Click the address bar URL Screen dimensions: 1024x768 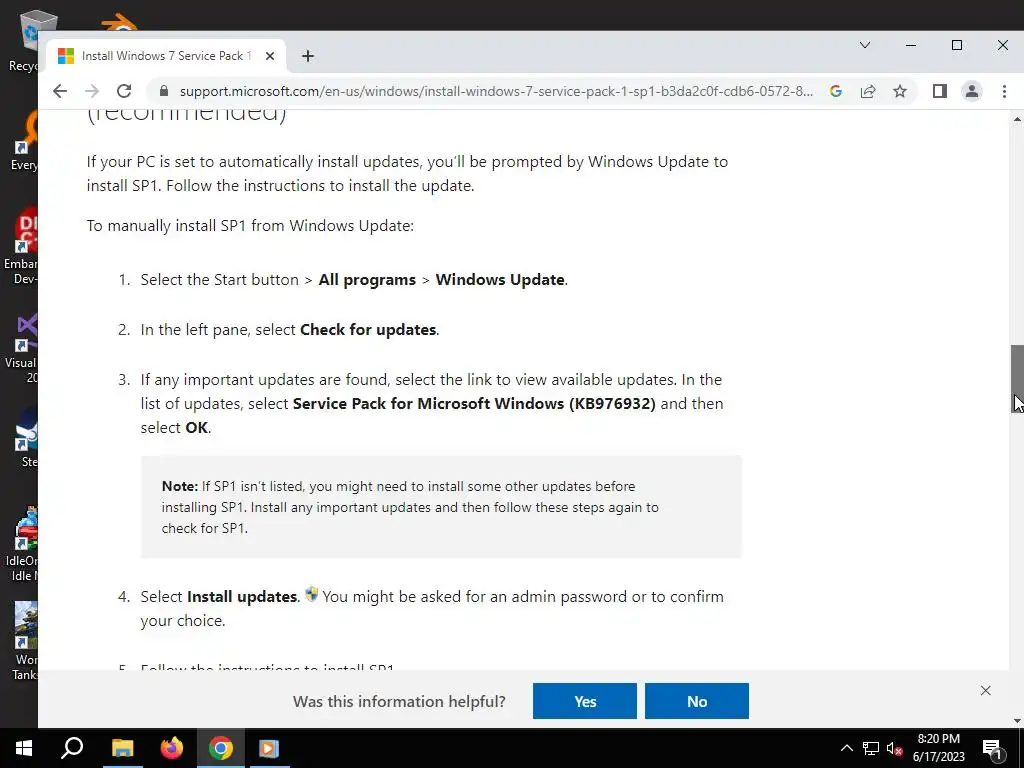496,91
